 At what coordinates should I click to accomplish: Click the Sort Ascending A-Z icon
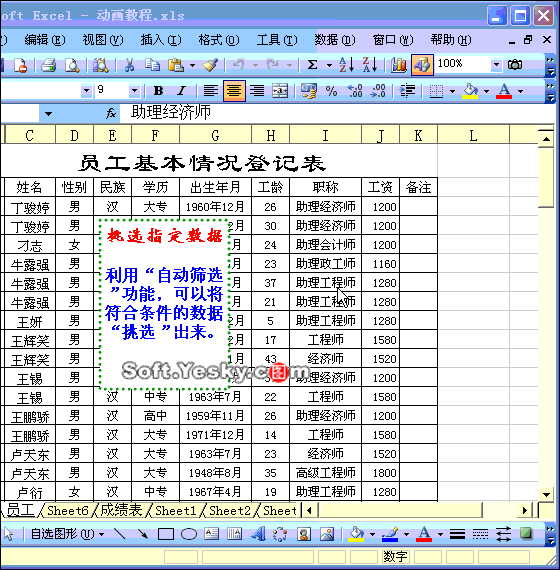(x=346, y=65)
